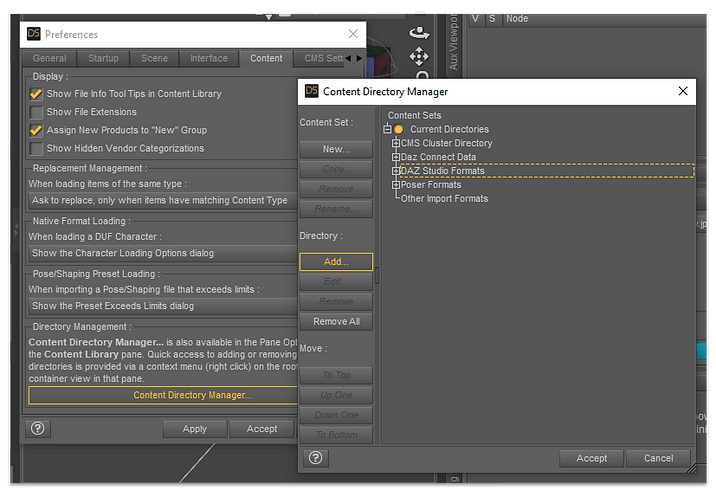Click the Content Set Copy... button
The height and width of the screenshot is (497, 716).
336,169
